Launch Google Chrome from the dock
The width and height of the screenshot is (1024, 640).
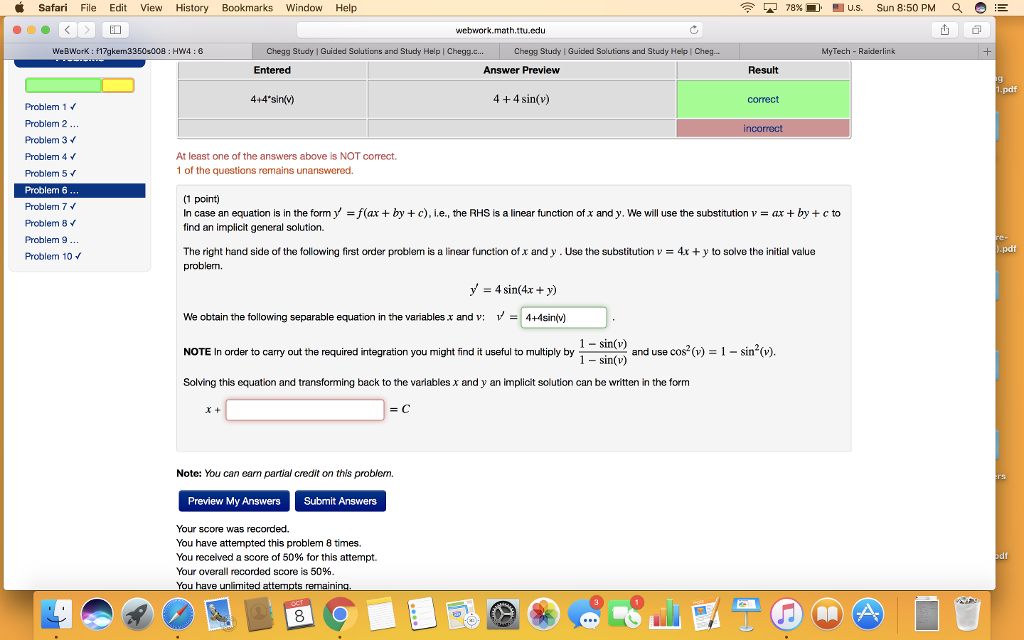point(339,615)
